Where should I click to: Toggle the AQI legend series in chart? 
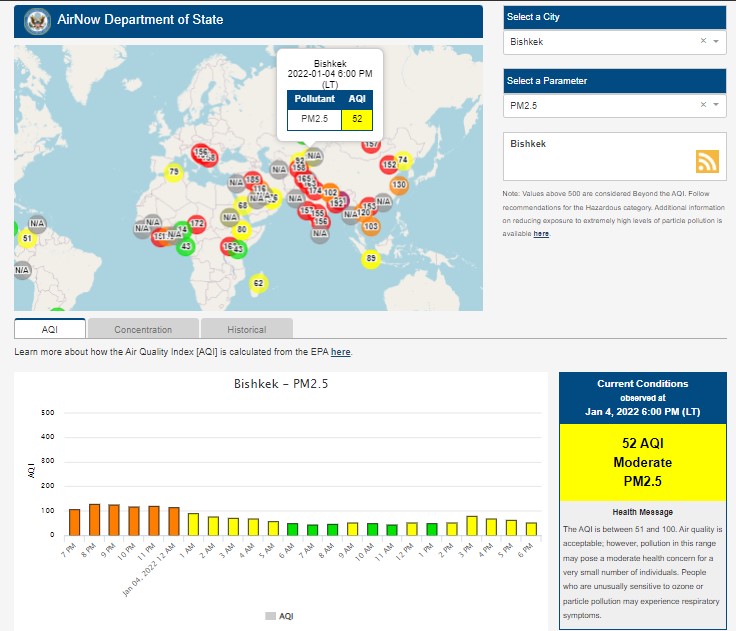tap(280, 616)
